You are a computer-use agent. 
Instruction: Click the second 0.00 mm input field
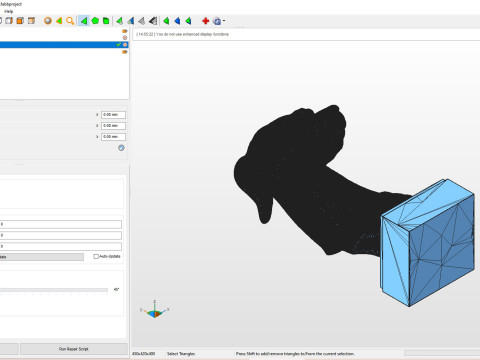pos(113,126)
